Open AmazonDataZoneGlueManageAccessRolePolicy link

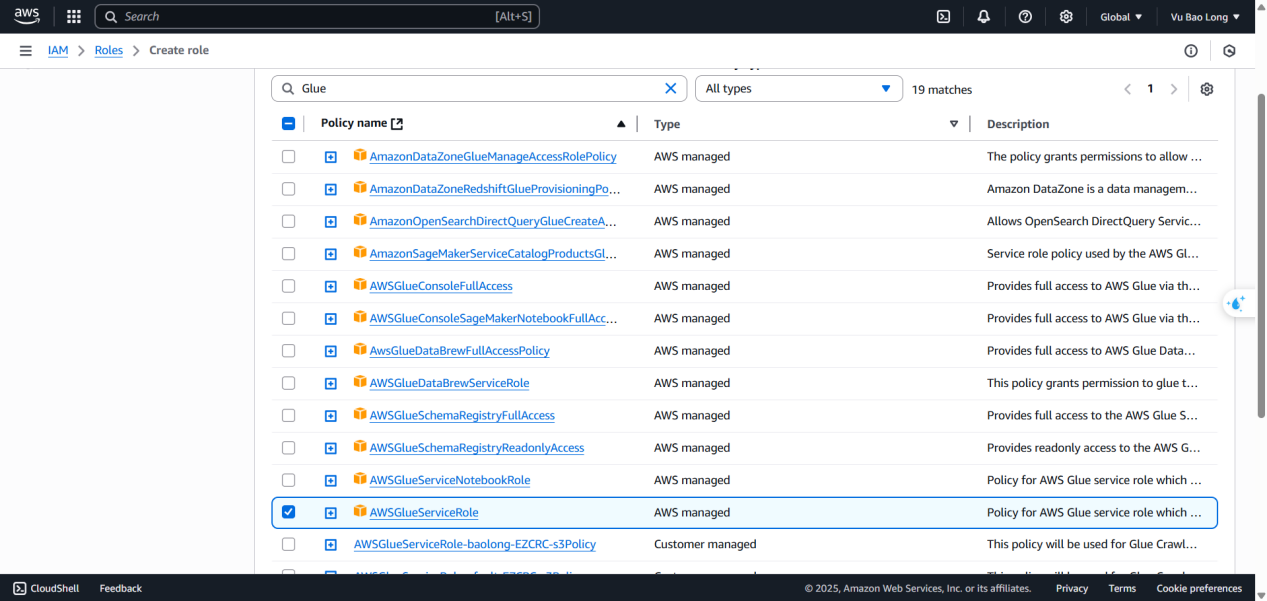coord(493,156)
